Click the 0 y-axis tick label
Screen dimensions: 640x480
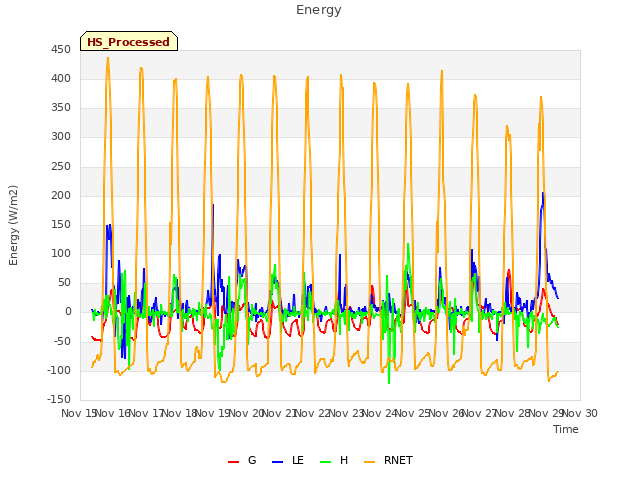tap(68, 311)
